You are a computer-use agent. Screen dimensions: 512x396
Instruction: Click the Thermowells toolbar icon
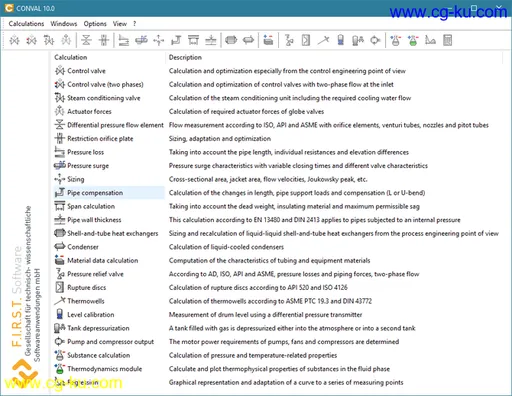click(x=323, y=40)
